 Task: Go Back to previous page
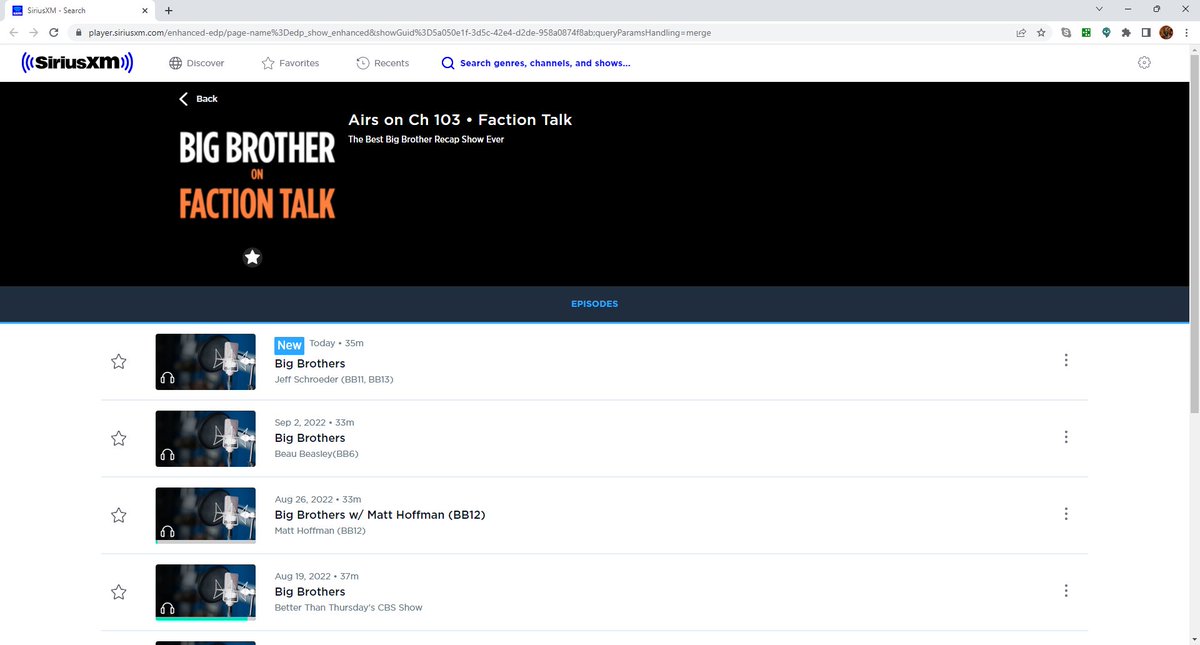tap(198, 99)
